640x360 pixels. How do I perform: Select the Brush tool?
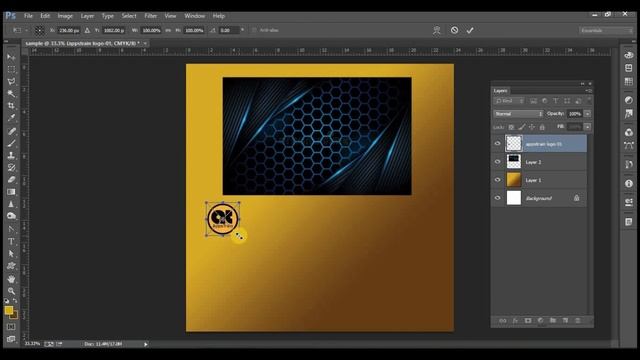(x=11, y=143)
